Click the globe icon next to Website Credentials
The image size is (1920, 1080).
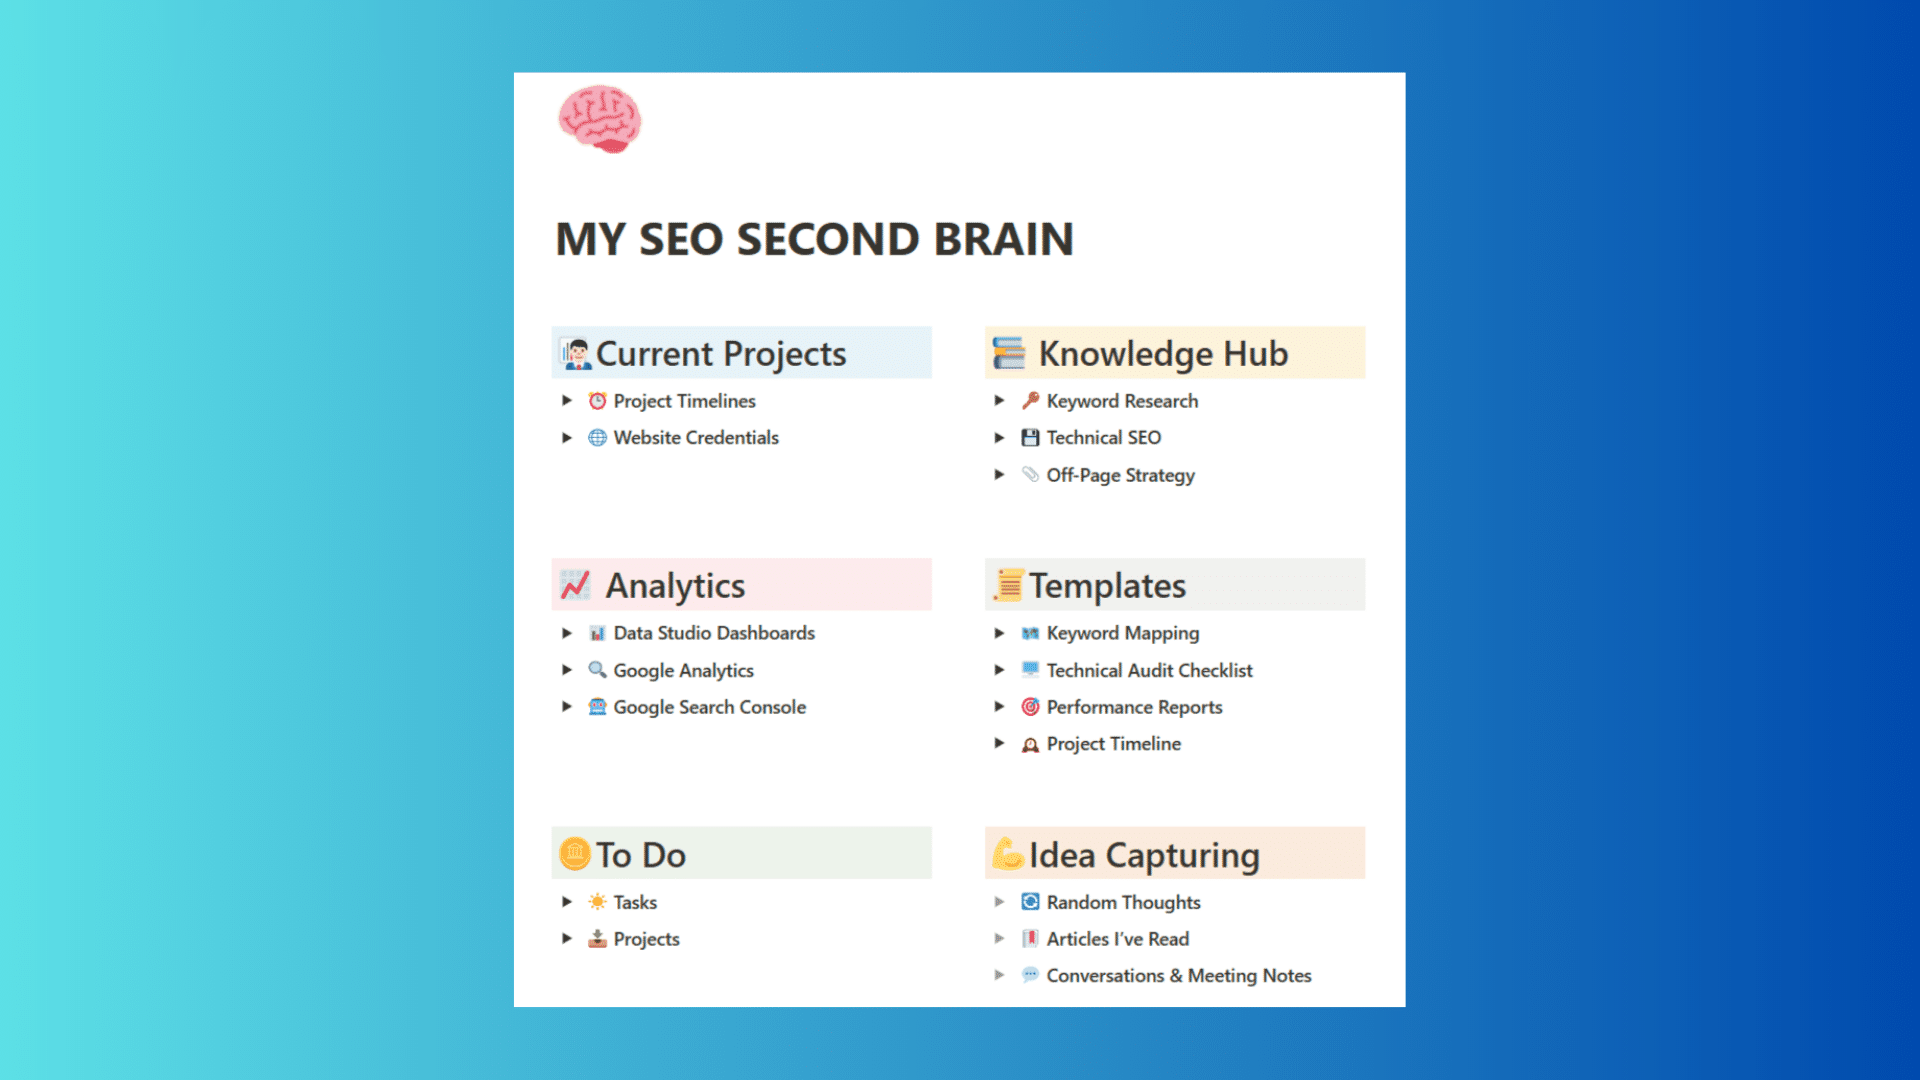597,438
